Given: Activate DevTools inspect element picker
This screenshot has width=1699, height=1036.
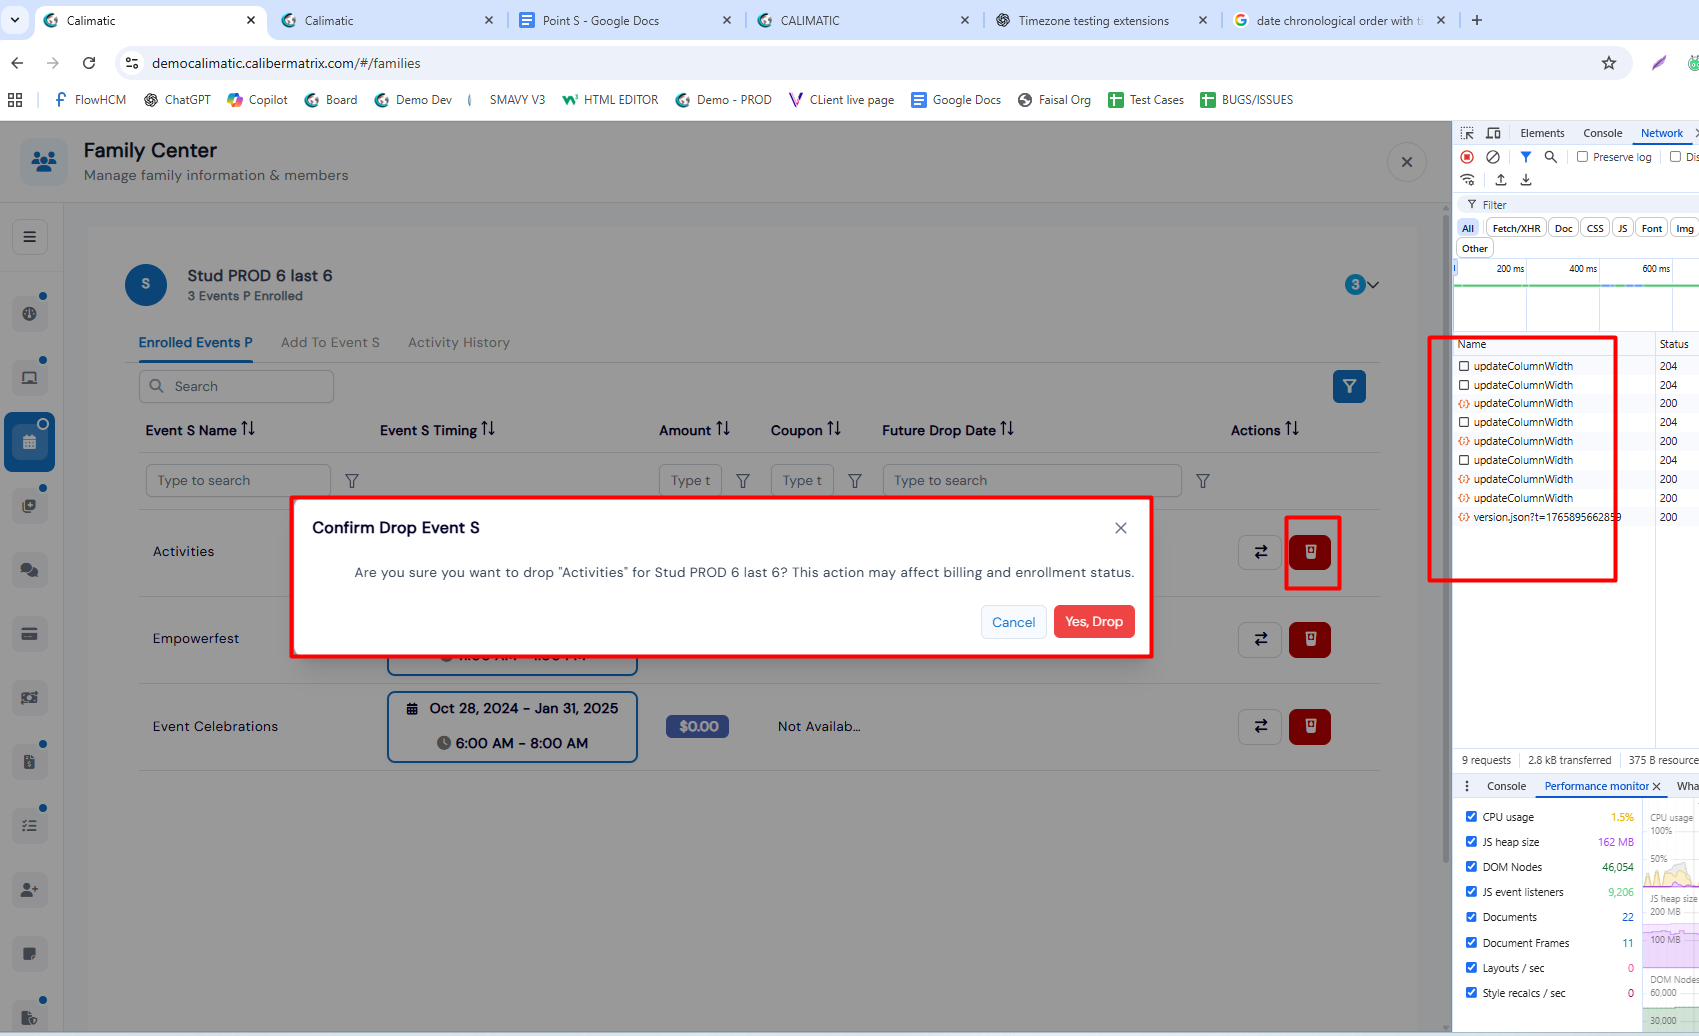Looking at the screenshot, I should [x=1467, y=133].
